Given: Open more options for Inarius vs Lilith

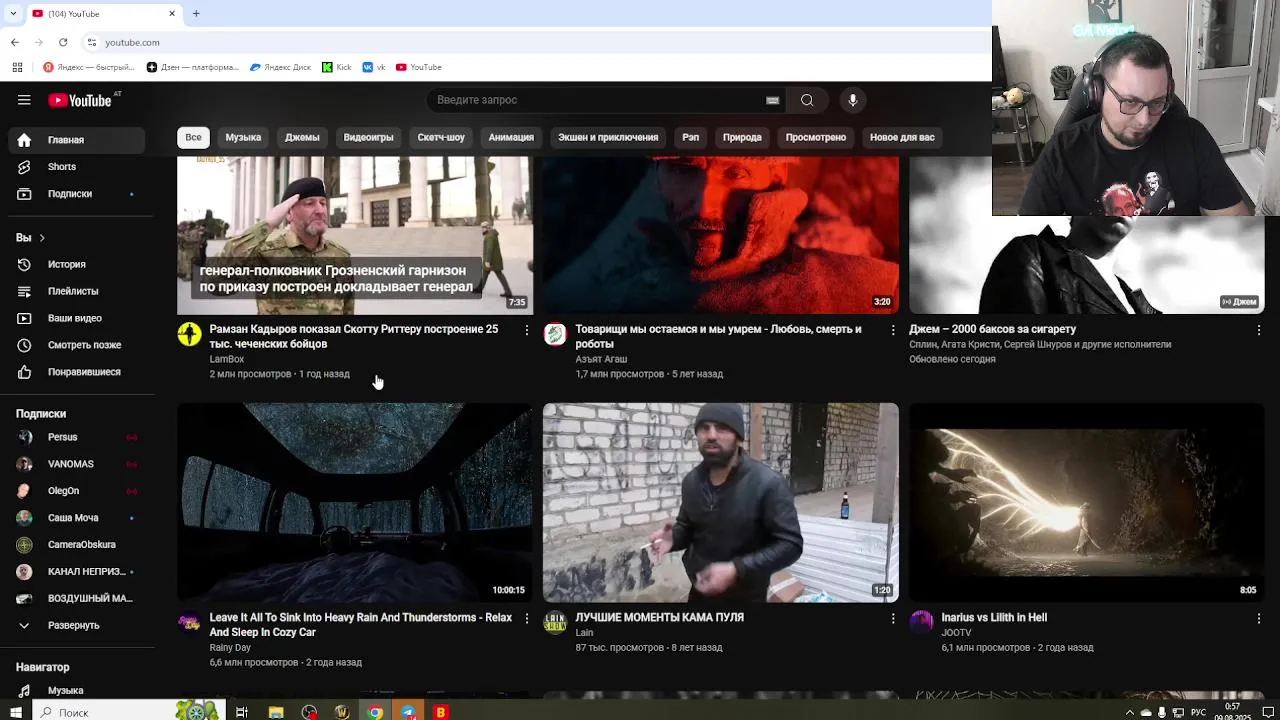Looking at the screenshot, I should pyautogui.click(x=1259, y=619).
